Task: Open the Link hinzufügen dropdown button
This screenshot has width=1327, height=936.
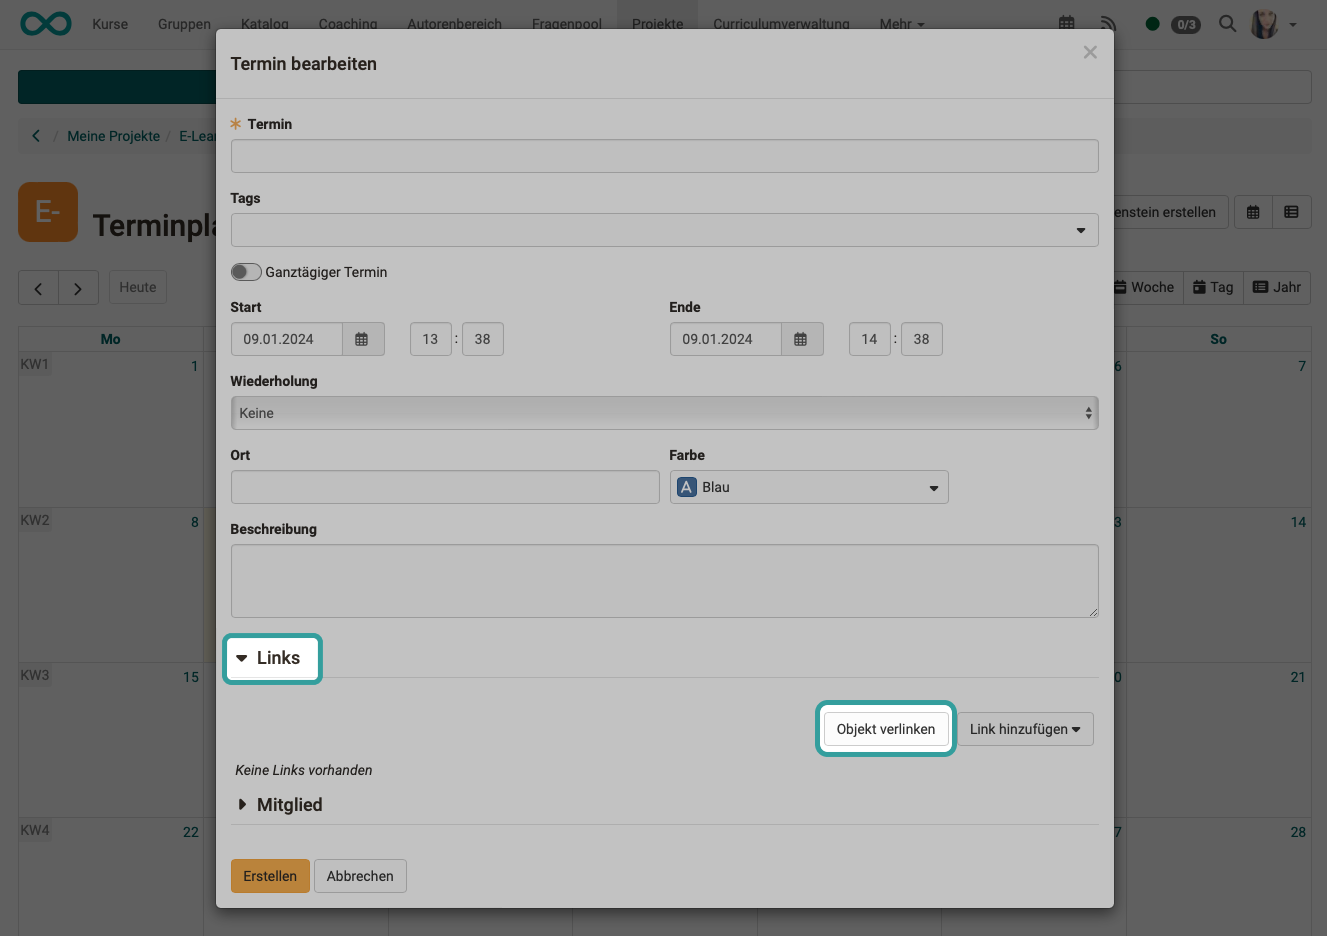Action: 1025,729
